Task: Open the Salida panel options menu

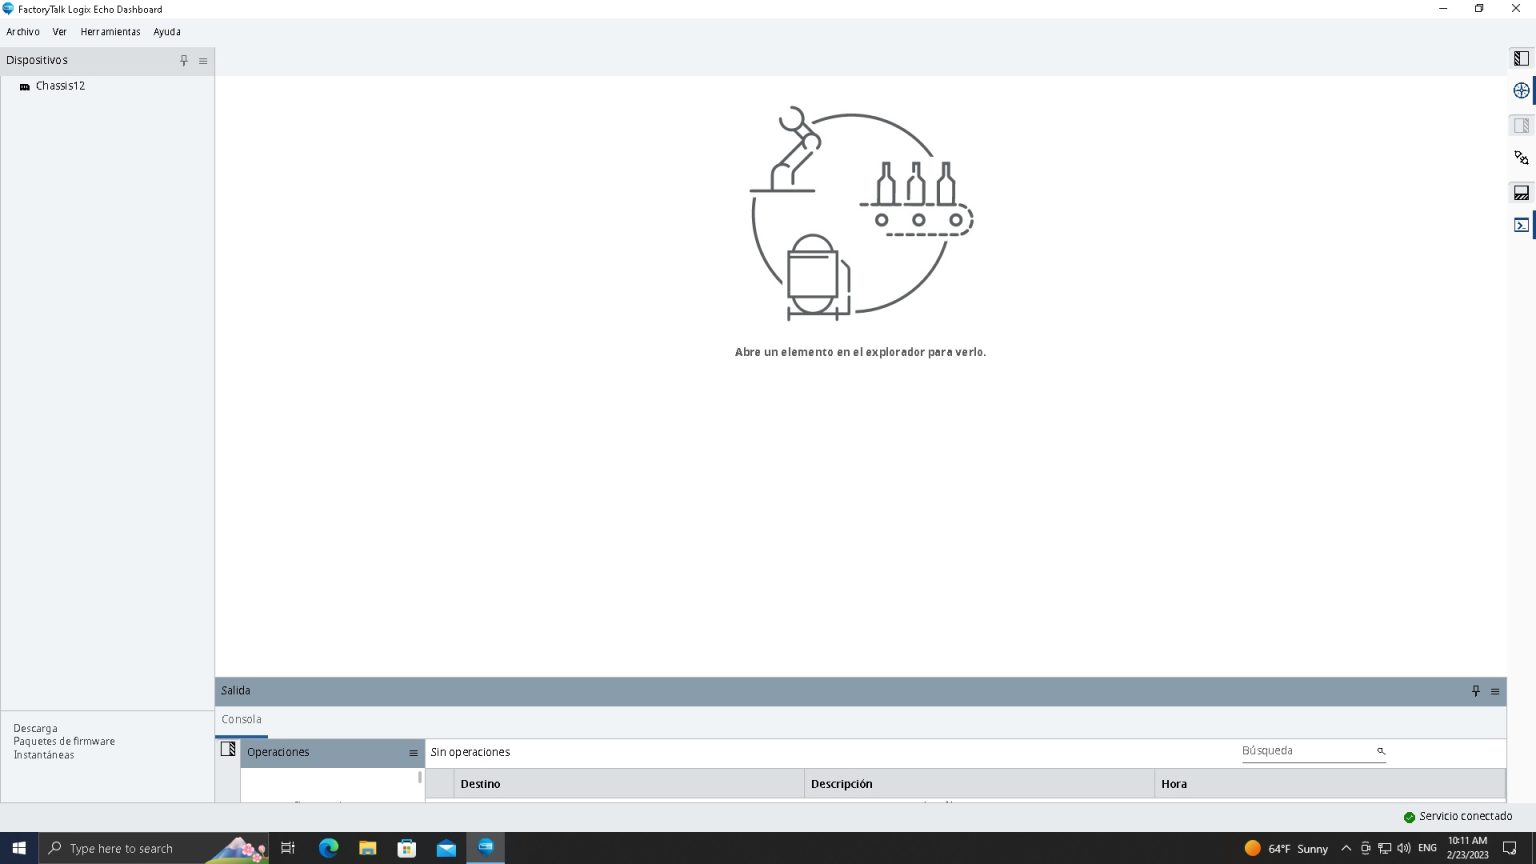Action: coord(1496,691)
